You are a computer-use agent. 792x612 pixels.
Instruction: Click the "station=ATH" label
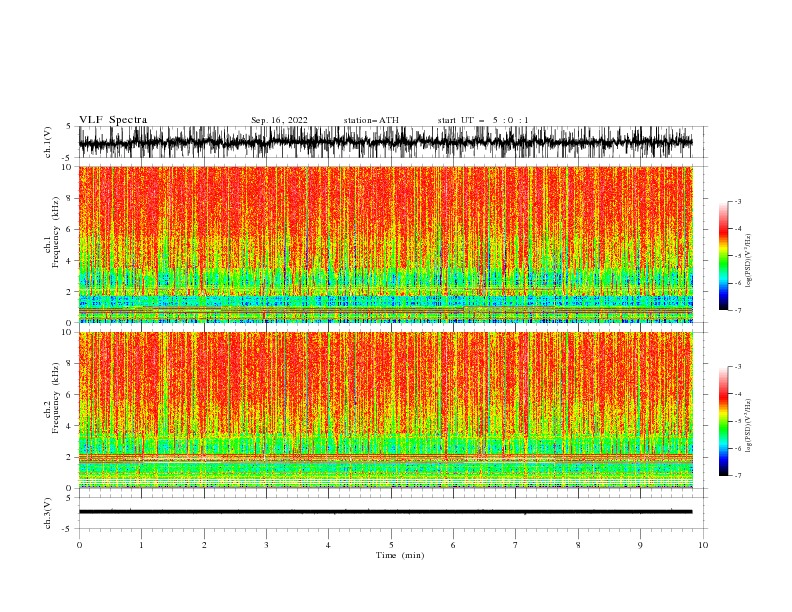coord(371,120)
